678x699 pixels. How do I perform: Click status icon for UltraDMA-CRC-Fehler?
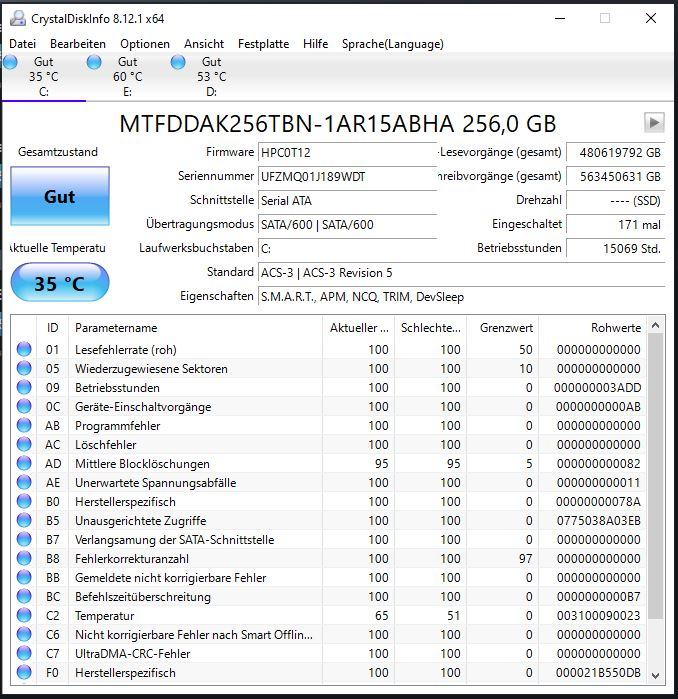click(24, 653)
